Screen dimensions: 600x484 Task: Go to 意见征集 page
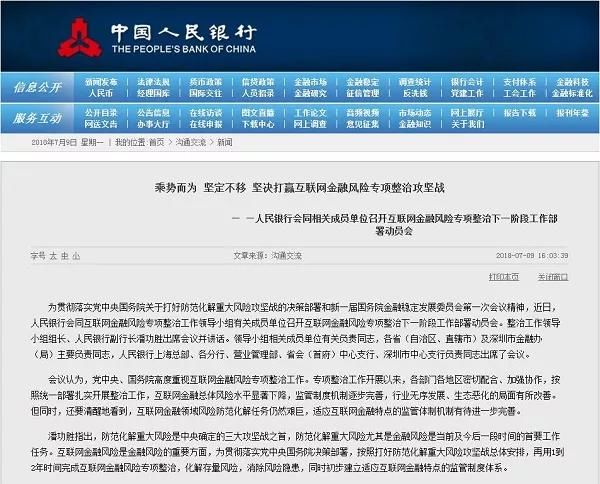point(363,124)
